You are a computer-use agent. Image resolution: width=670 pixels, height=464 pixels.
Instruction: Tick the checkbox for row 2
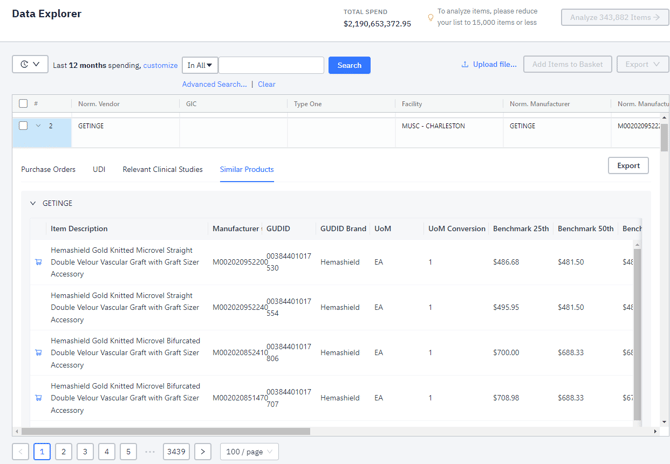tap(23, 126)
